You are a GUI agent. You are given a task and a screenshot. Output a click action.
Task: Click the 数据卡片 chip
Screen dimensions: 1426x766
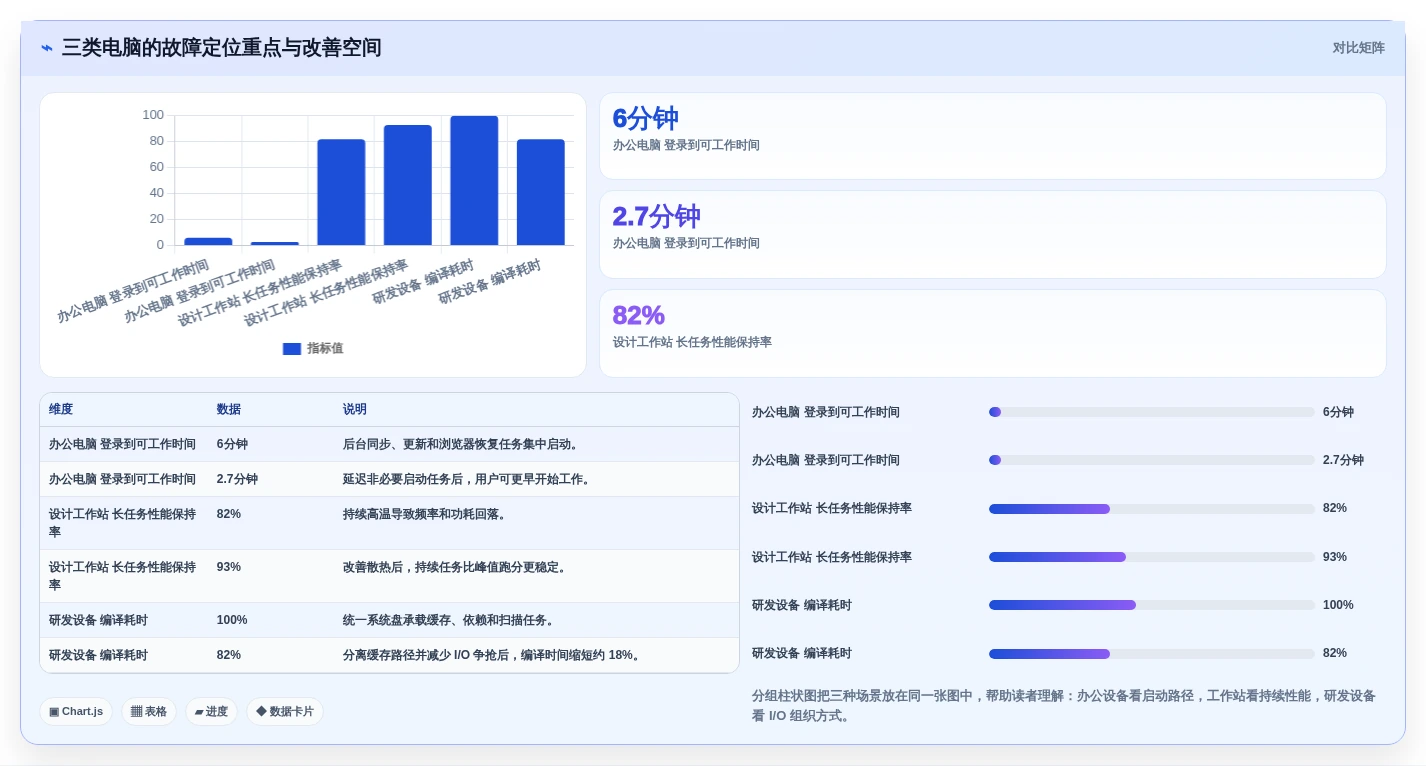click(x=285, y=712)
